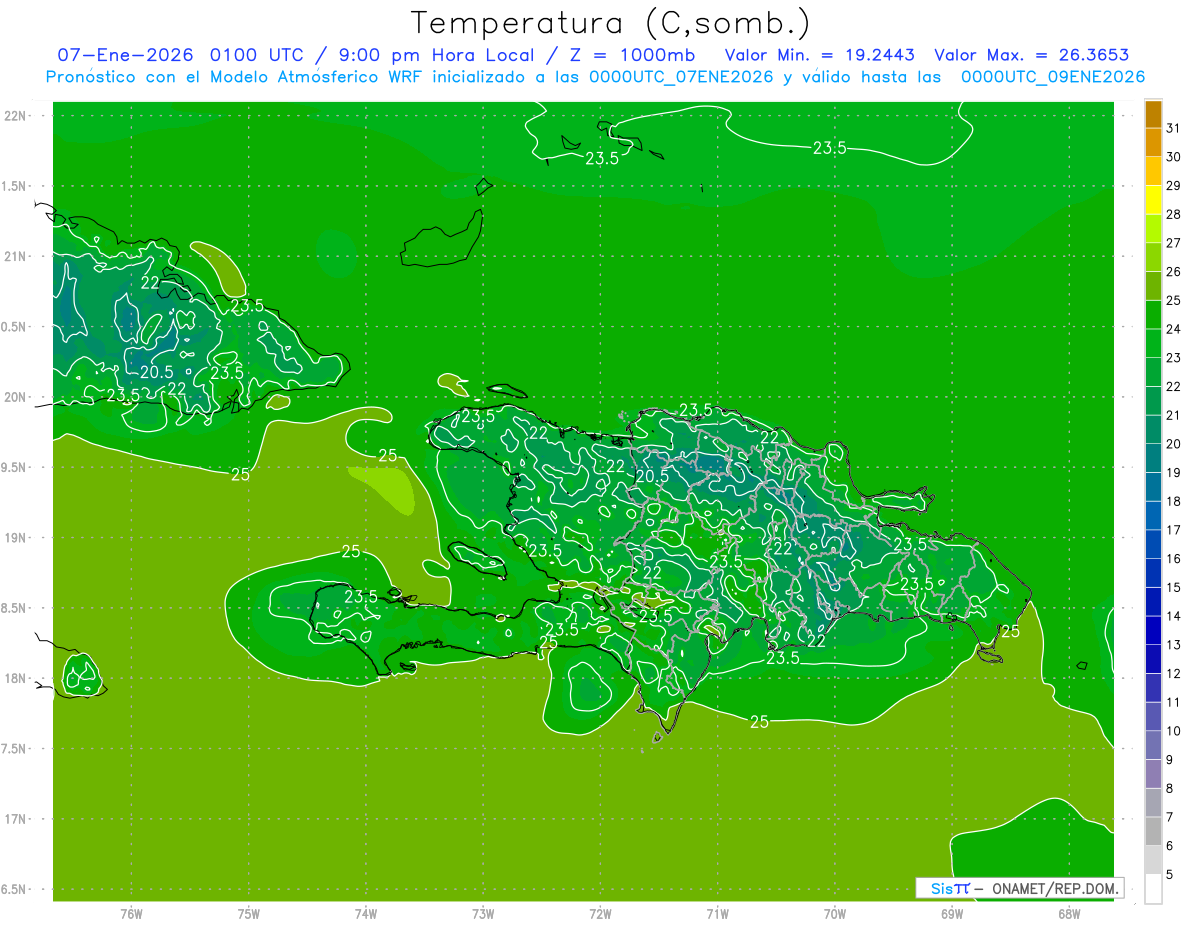Viewport: 1200px width, 927px height.
Task: Click the 20.5 contour label over Cuba
Action: (157, 372)
